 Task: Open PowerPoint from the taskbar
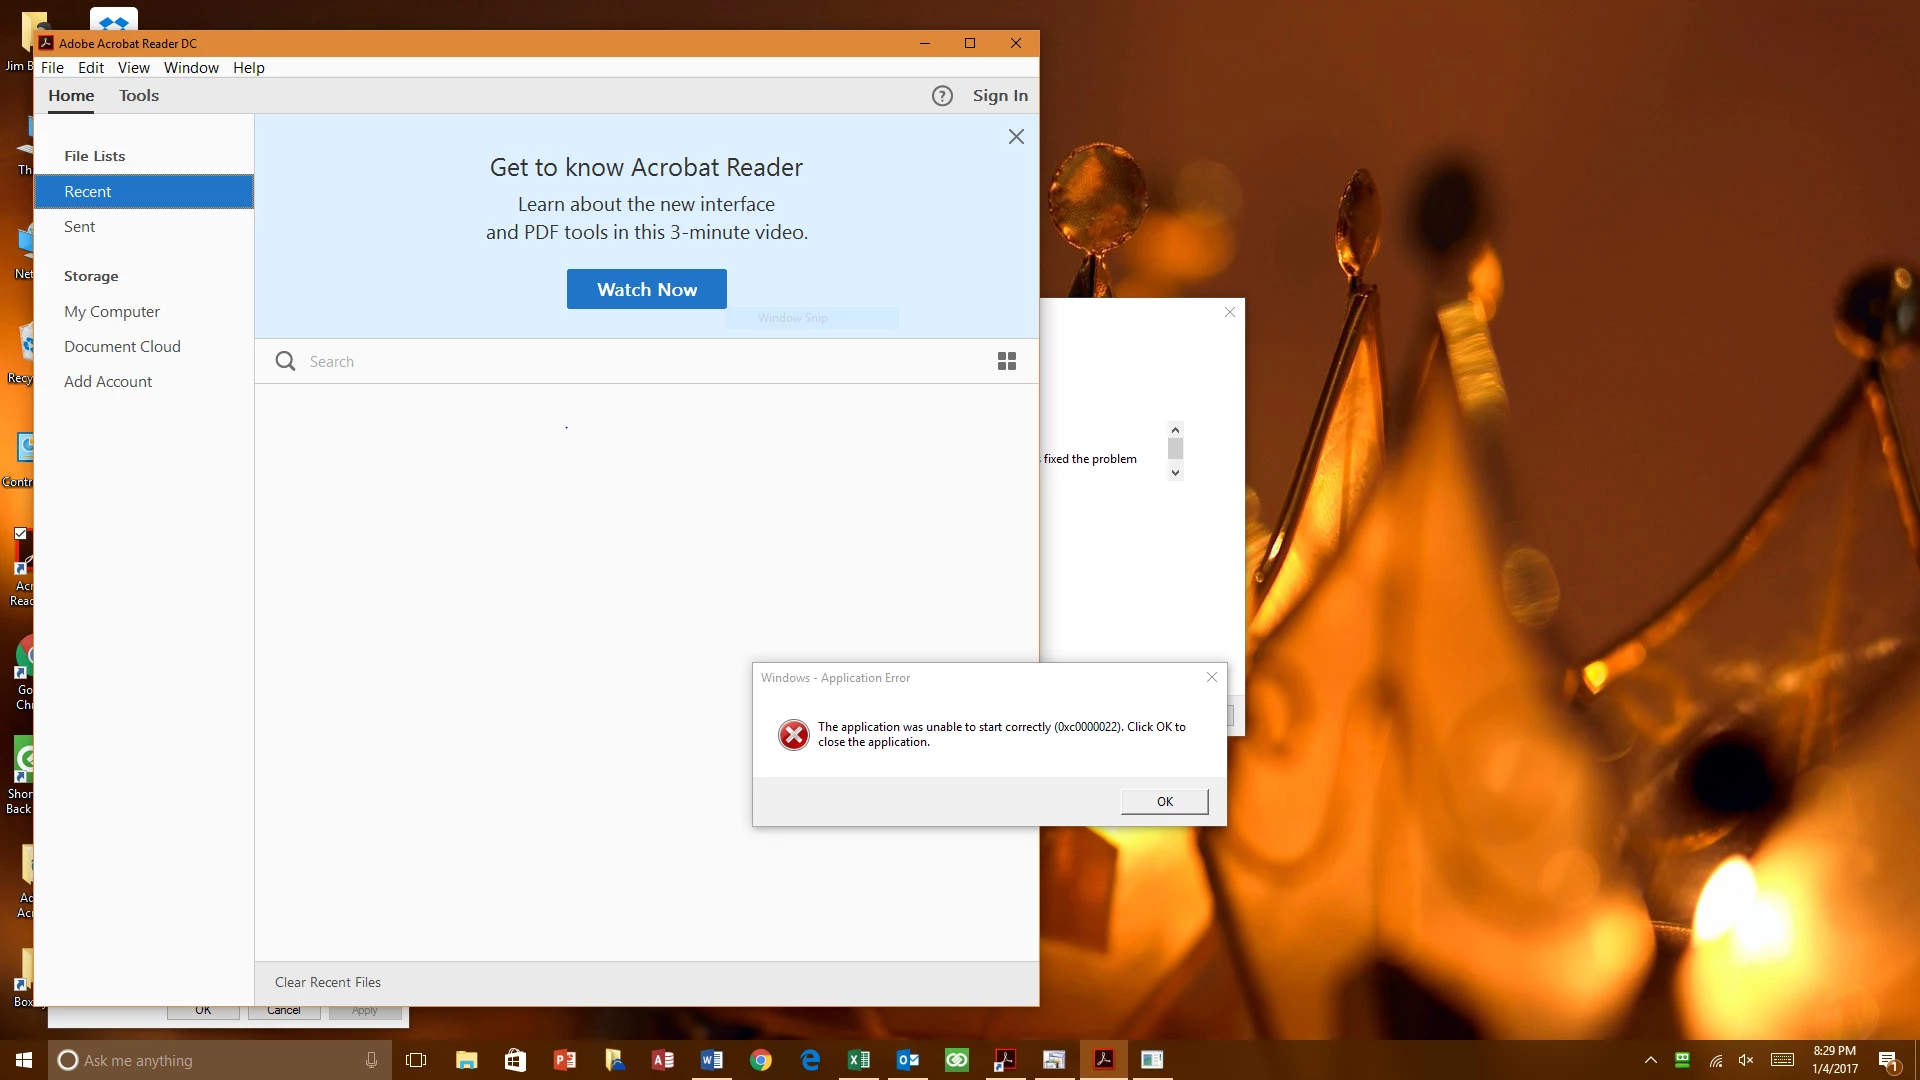565,1060
